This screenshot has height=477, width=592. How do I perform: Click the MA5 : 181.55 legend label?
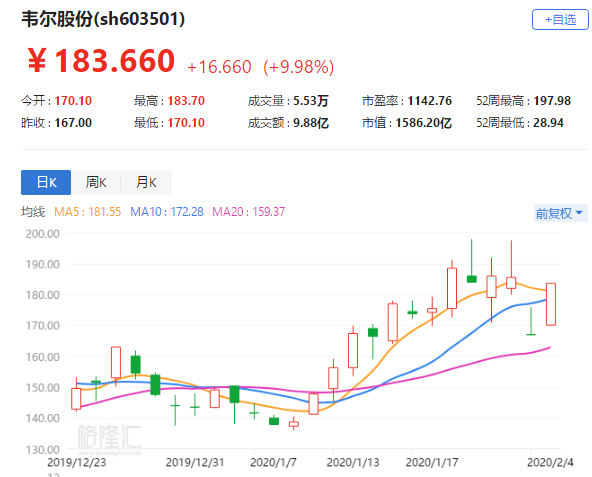click(x=87, y=211)
